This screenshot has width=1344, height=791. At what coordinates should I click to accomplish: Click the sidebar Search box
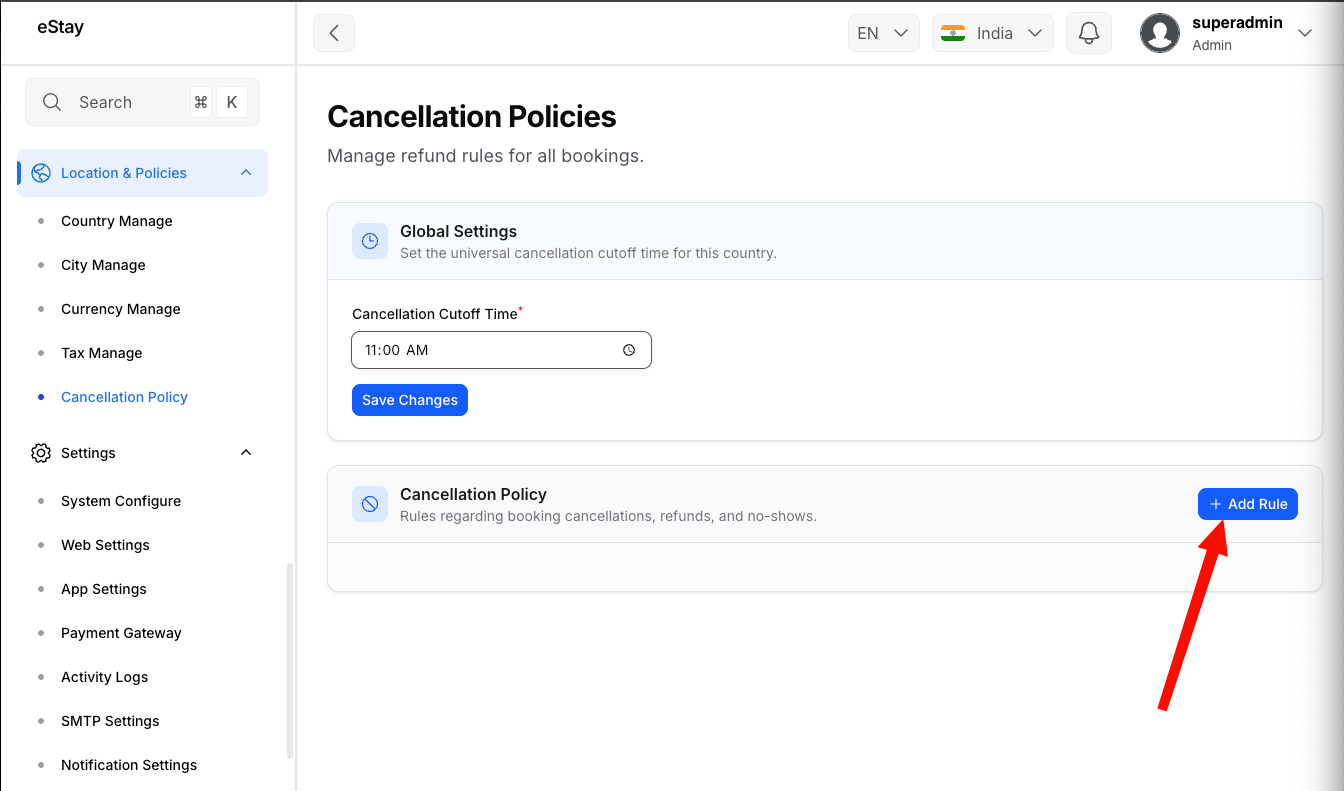point(142,102)
